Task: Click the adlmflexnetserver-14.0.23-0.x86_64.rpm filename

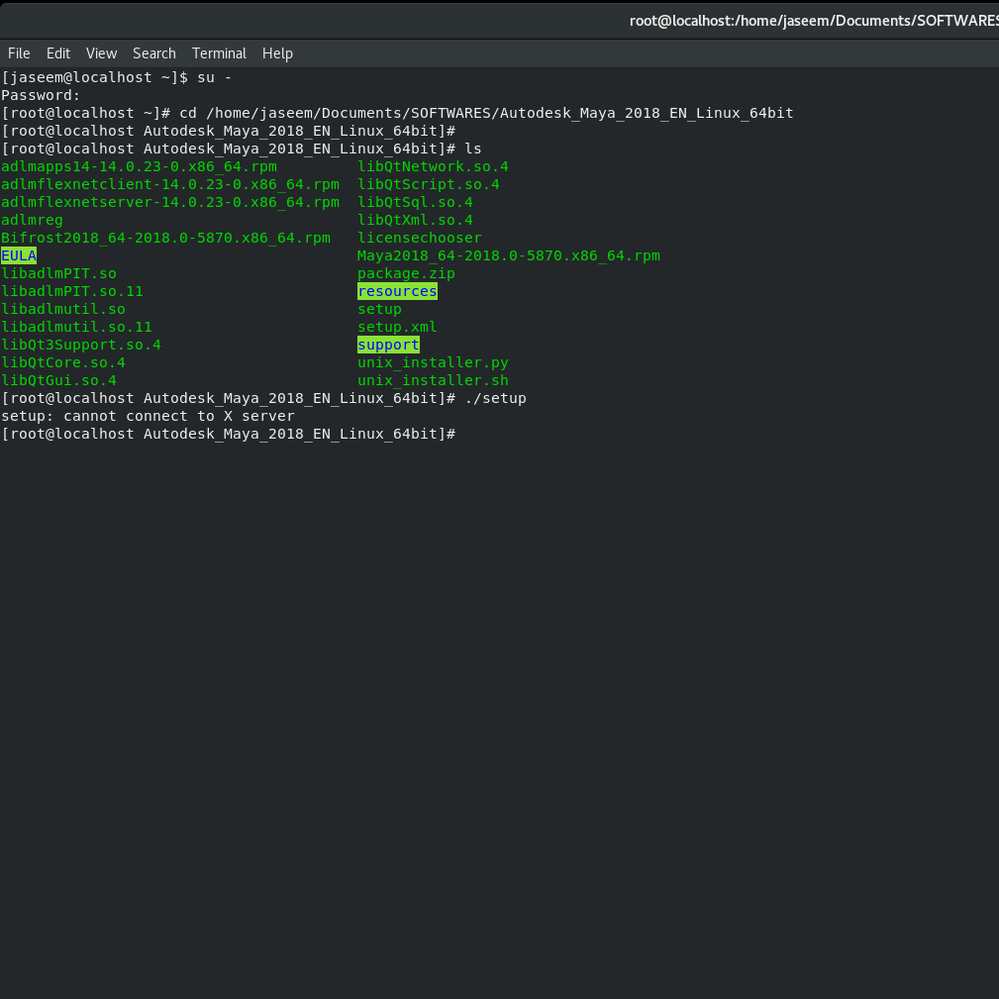Action: click(x=170, y=202)
